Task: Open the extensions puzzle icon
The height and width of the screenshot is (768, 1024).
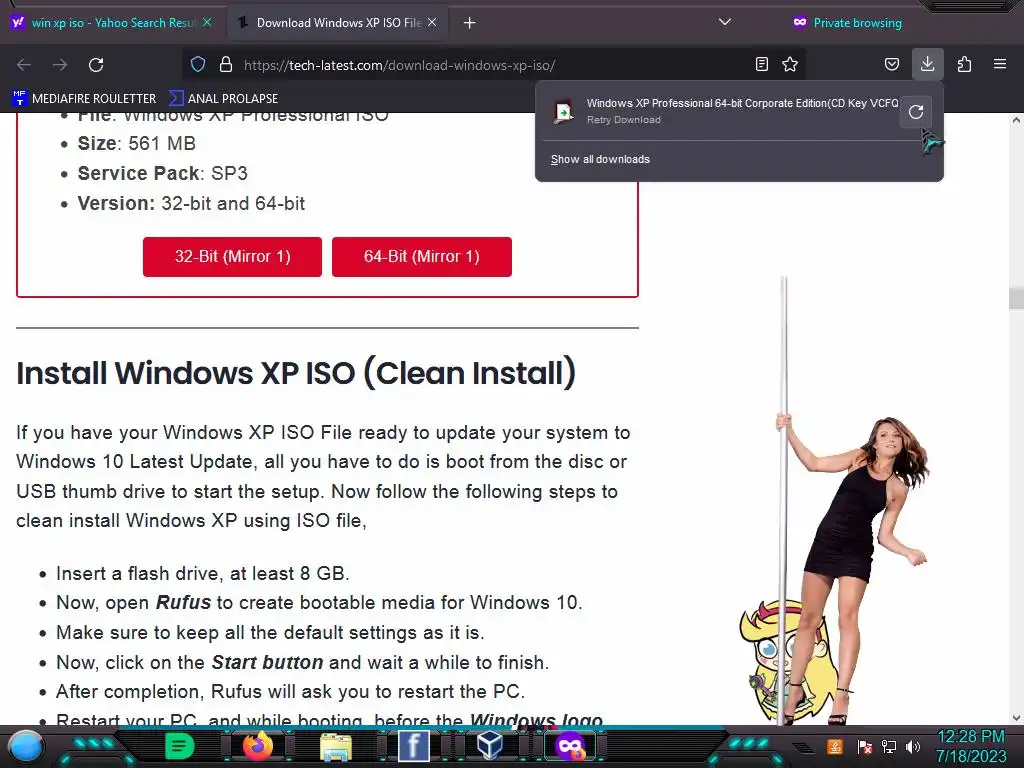Action: [964, 64]
